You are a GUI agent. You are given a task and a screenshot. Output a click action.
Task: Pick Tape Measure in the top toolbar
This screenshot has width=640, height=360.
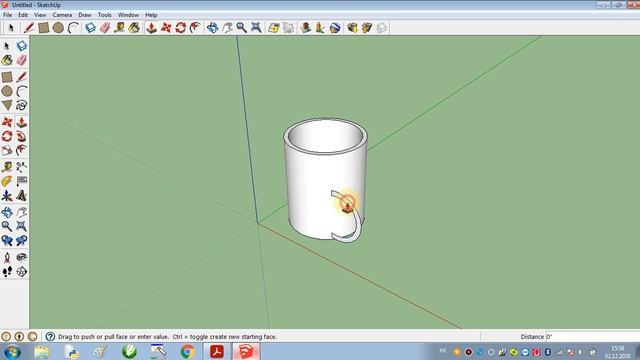pyautogui.click(x=120, y=28)
